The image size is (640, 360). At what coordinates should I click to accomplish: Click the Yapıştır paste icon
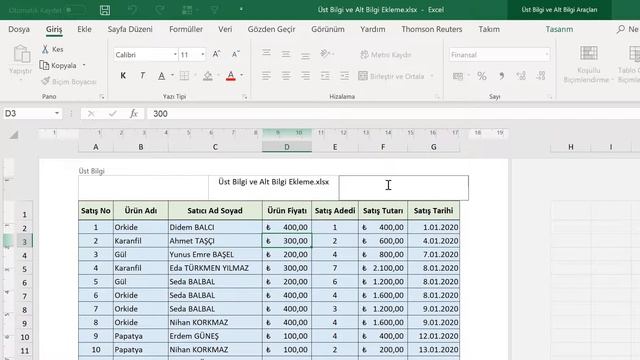click(21, 54)
